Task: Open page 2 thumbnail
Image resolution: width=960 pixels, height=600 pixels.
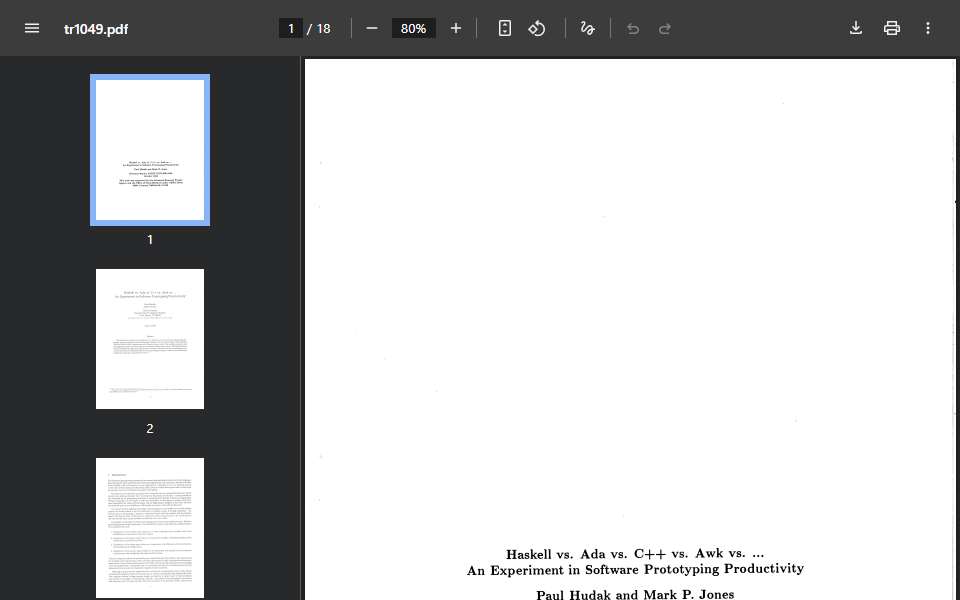Action: [150, 339]
